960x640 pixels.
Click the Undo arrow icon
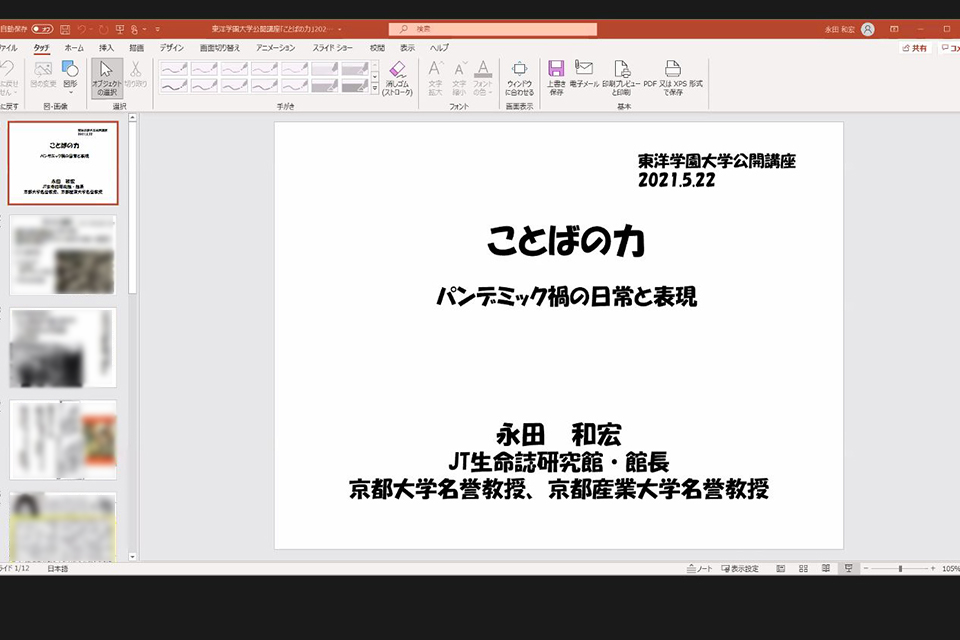[x=81, y=29]
